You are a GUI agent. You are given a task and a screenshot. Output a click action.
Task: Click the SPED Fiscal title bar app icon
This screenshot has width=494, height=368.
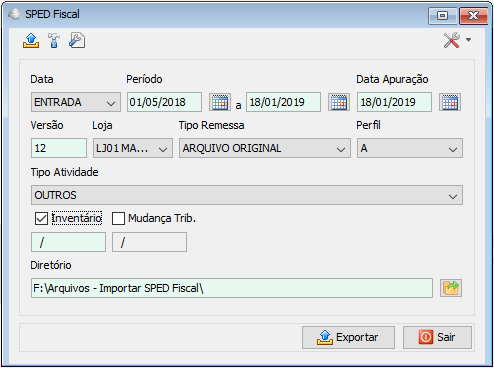coord(14,14)
